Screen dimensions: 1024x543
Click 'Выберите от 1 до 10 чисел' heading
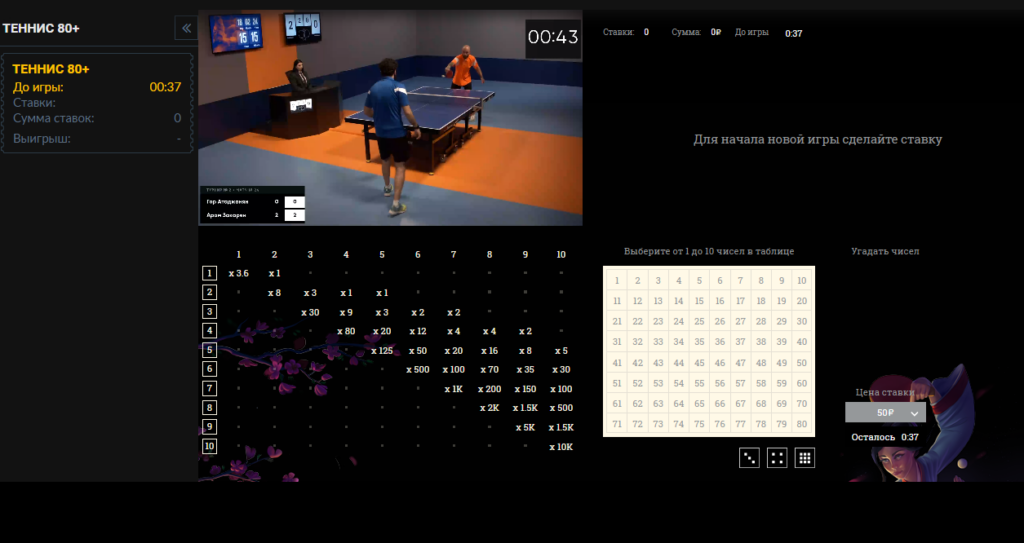pos(709,251)
